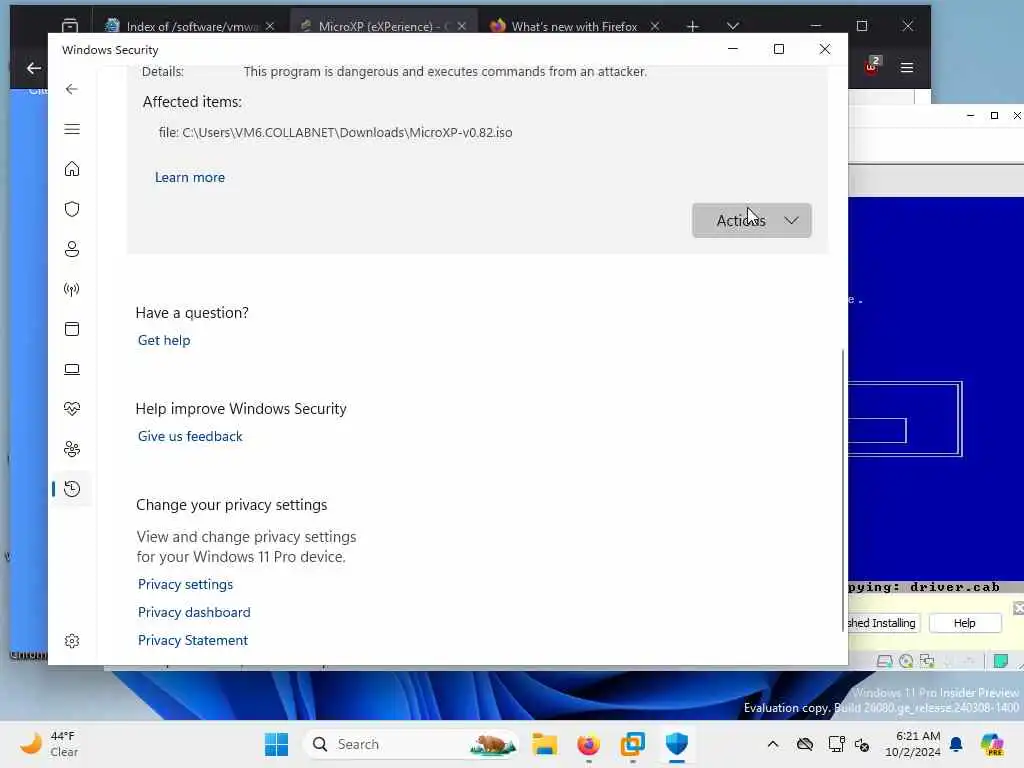Image resolution: width=1024 pixels, height=768 pixels.
Task: Click the hard disk status icon in VMware
Action: pyautogui.click(x=884, y=661)
